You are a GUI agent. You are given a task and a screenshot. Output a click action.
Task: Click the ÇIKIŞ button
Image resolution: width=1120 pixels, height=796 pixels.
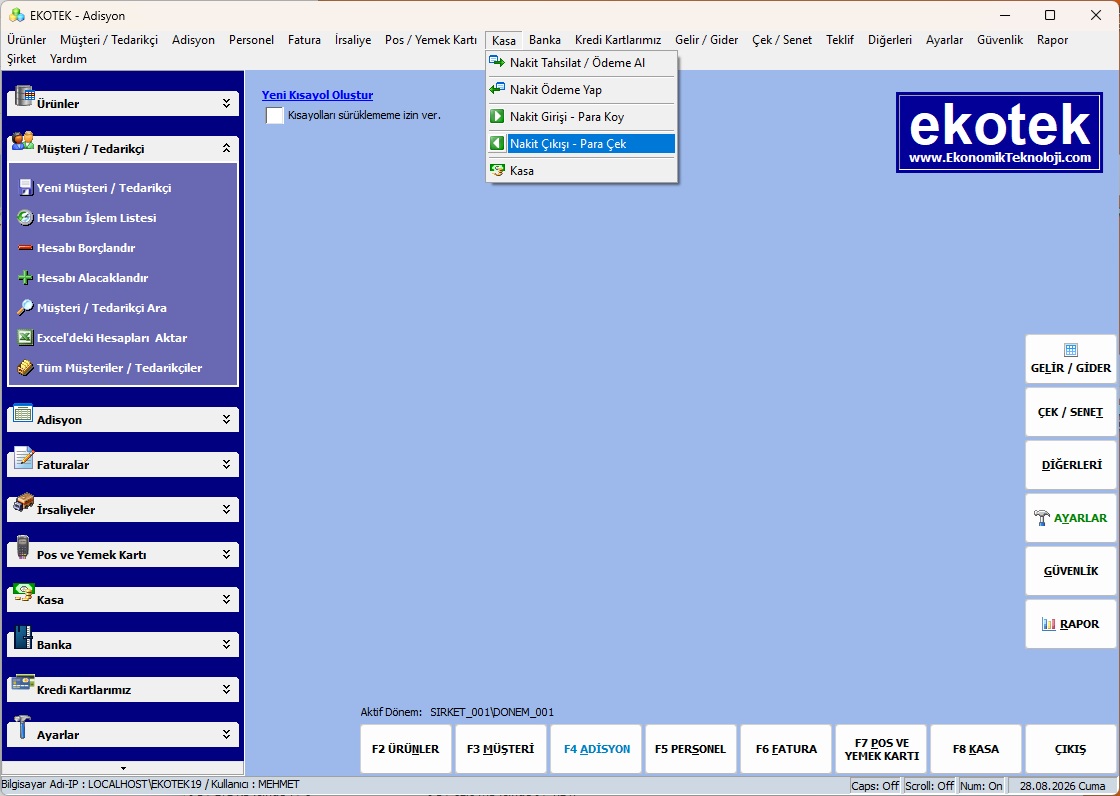point(1071,749)
